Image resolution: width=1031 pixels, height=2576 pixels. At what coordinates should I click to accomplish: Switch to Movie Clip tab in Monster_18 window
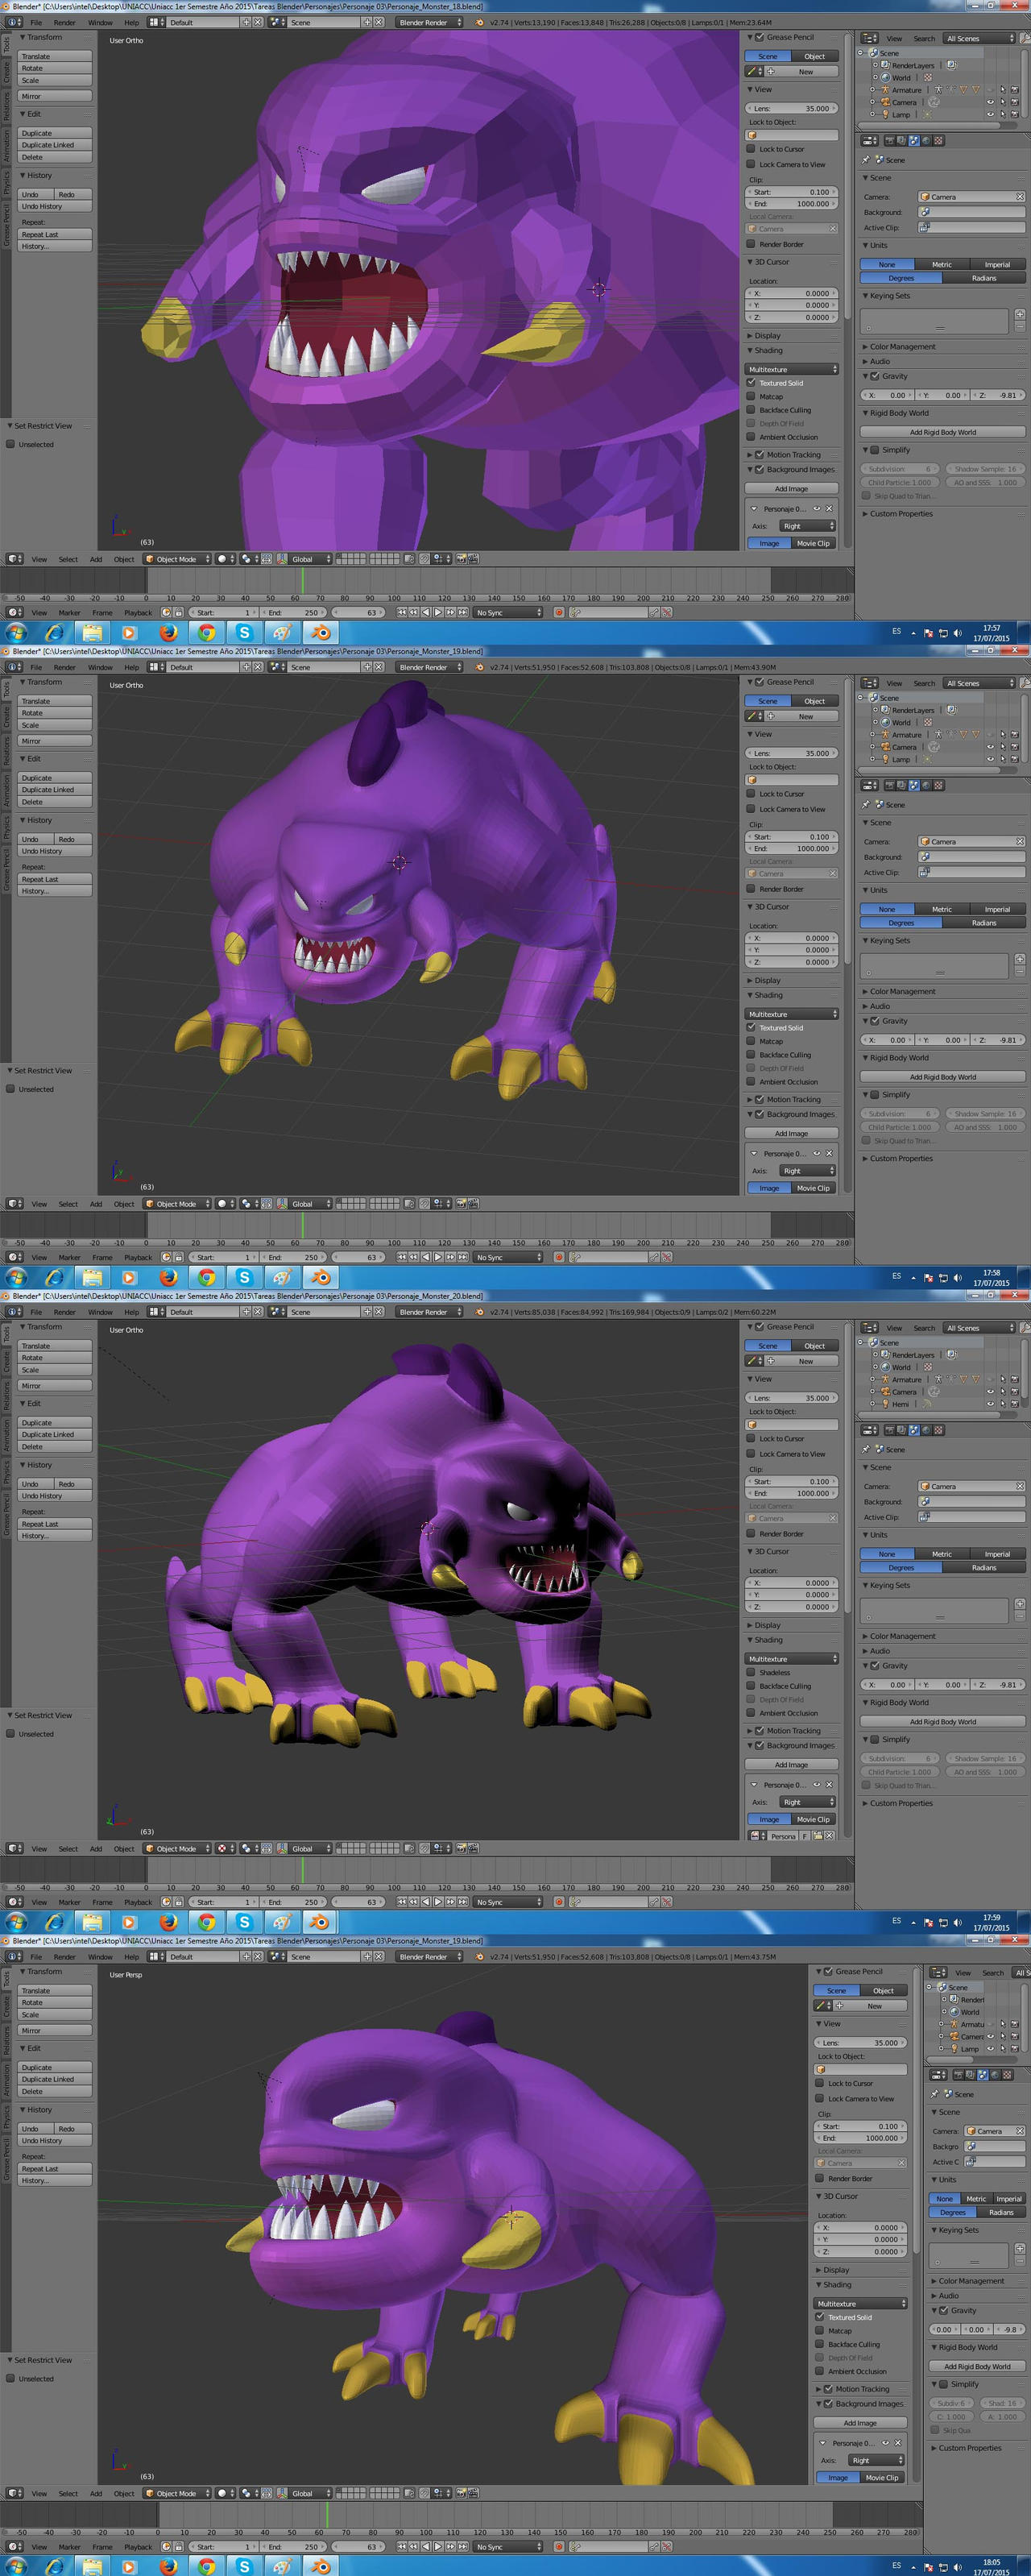pyautogui.click(x=813, y=543)
